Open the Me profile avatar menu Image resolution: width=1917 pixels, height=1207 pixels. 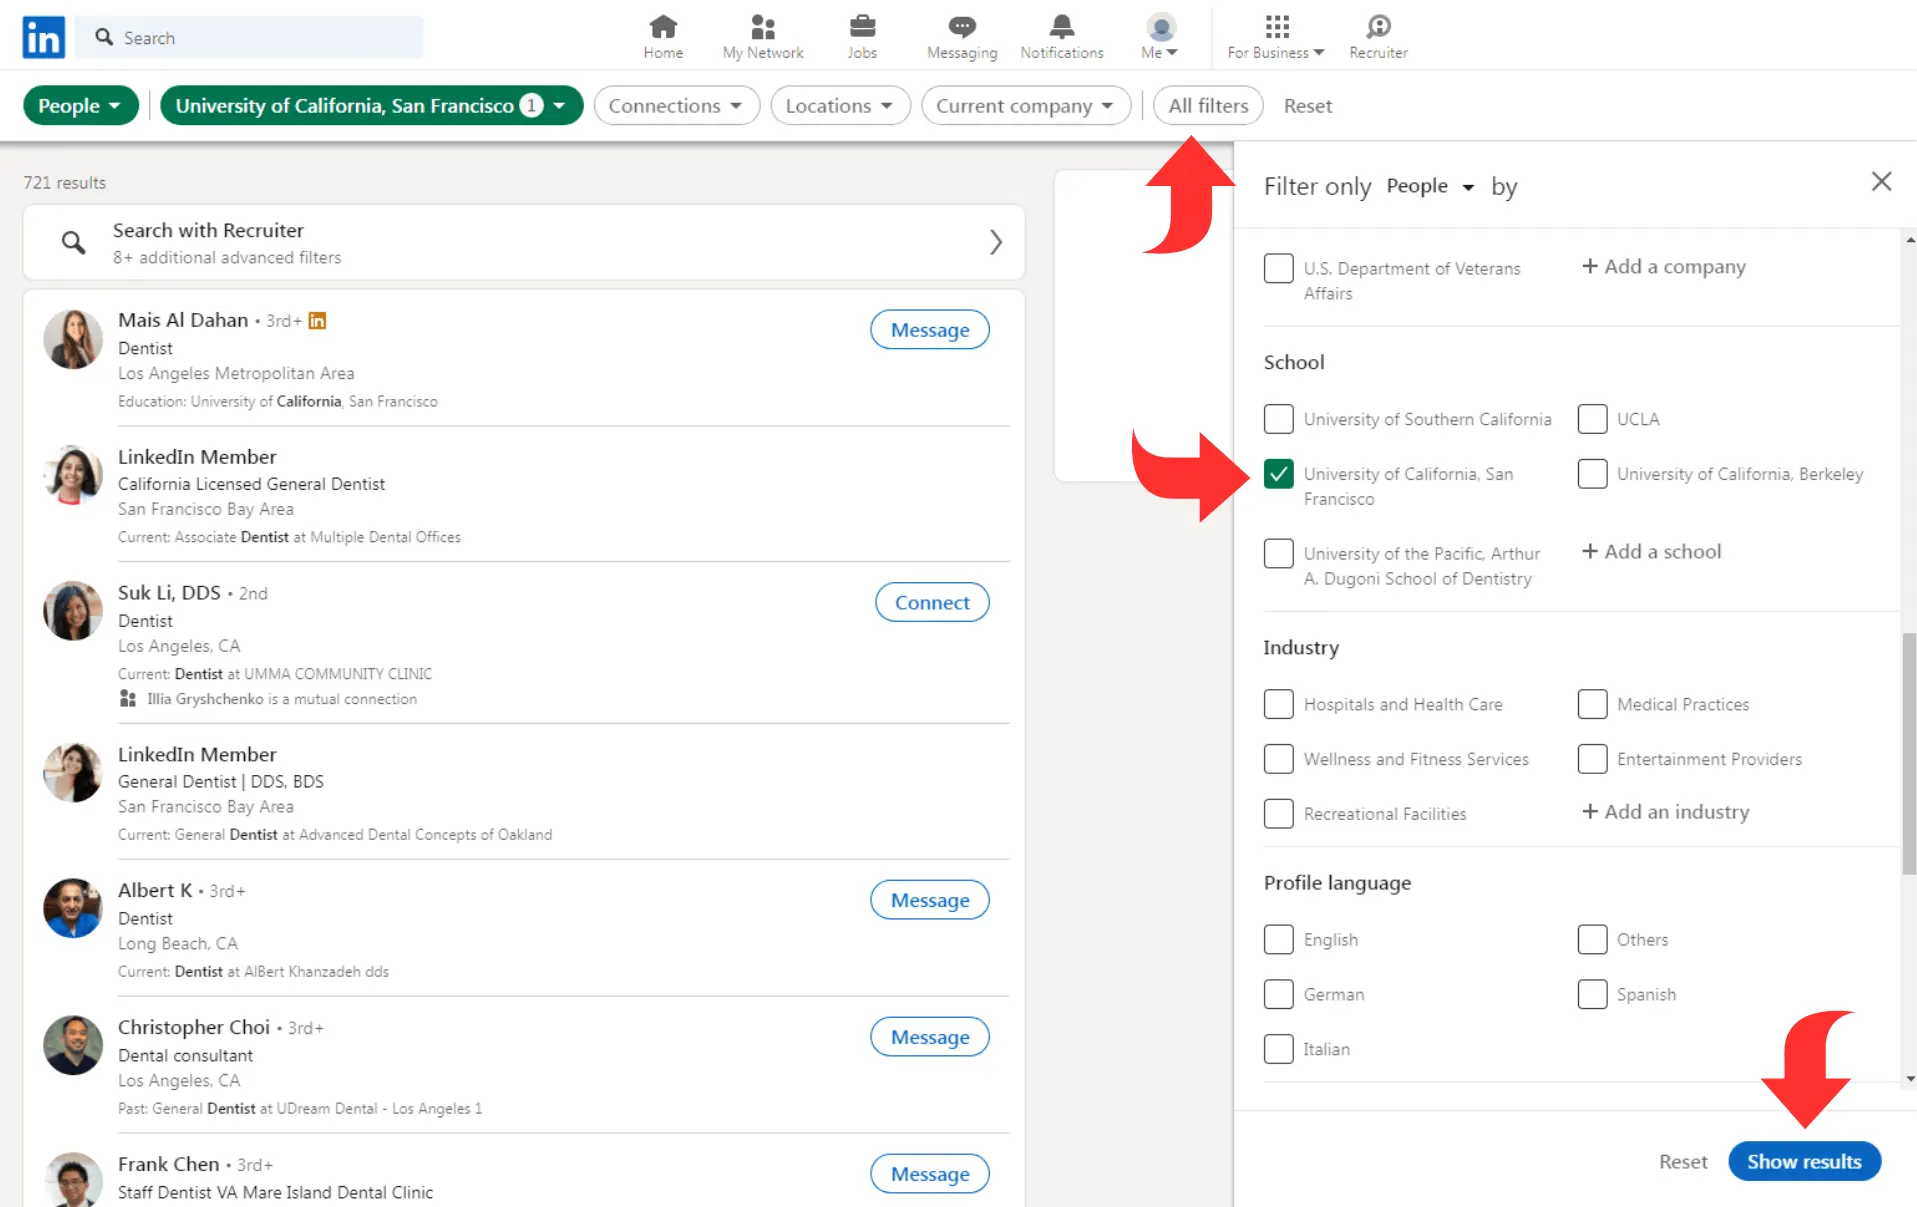1160,27
